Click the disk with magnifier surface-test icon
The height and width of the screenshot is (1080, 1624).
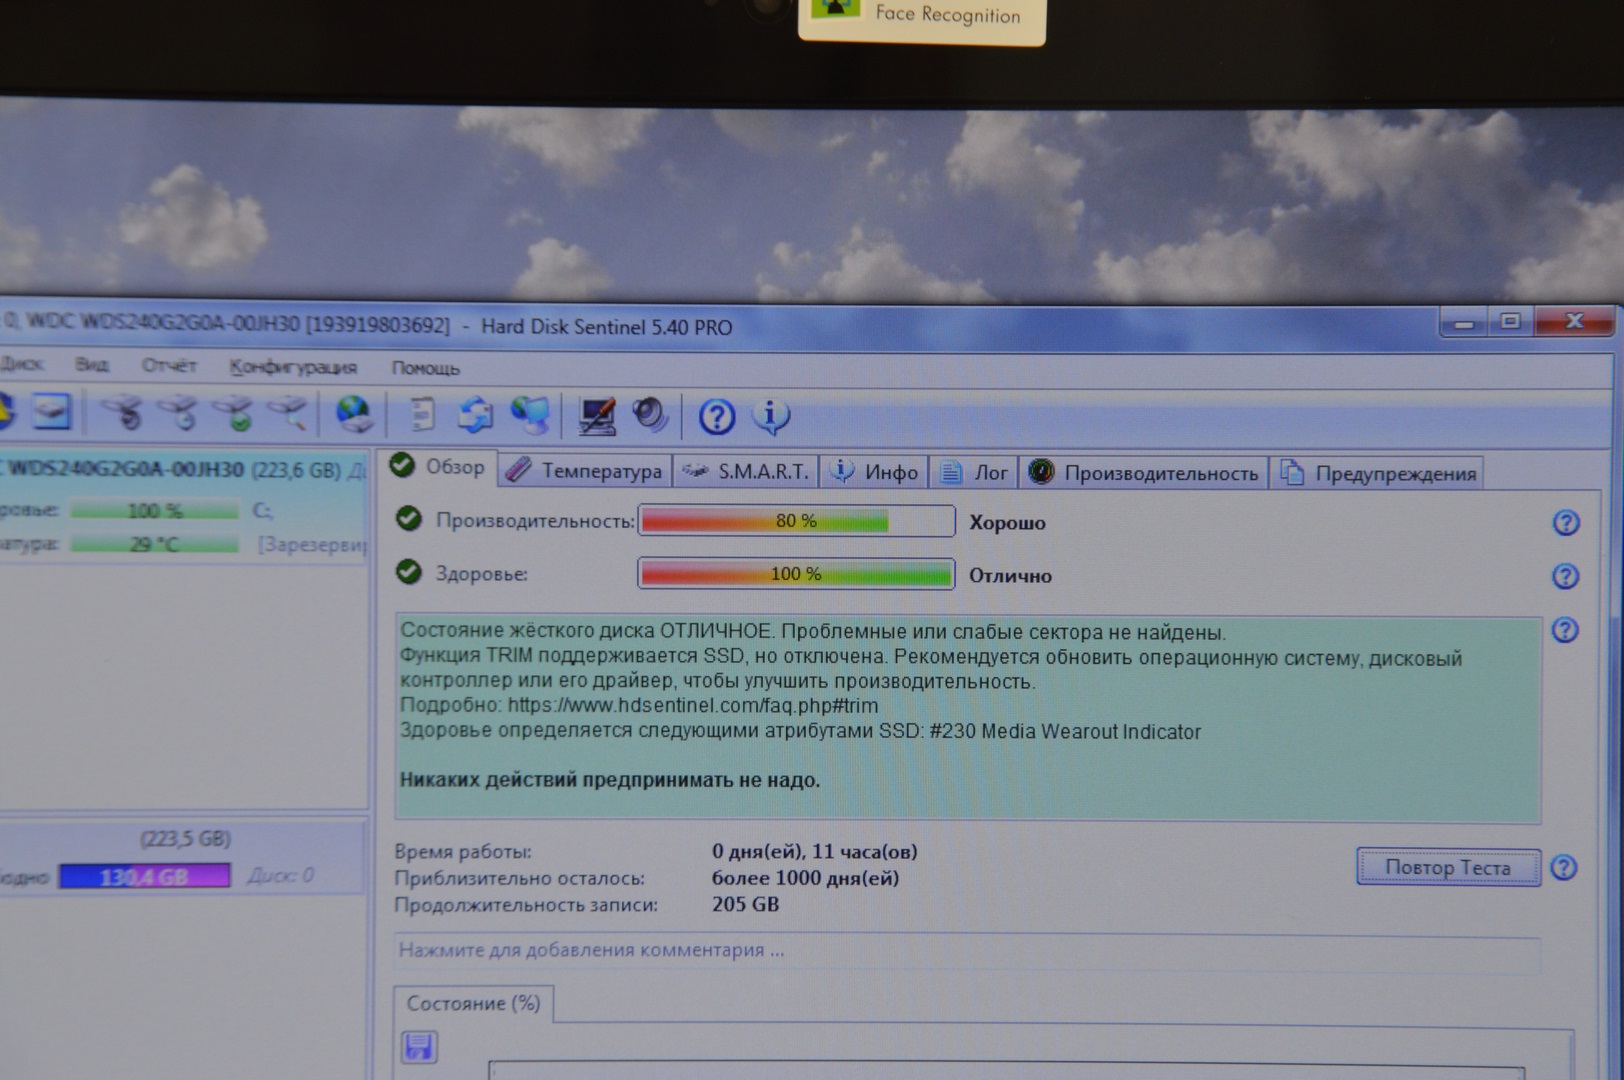(289, 412)
